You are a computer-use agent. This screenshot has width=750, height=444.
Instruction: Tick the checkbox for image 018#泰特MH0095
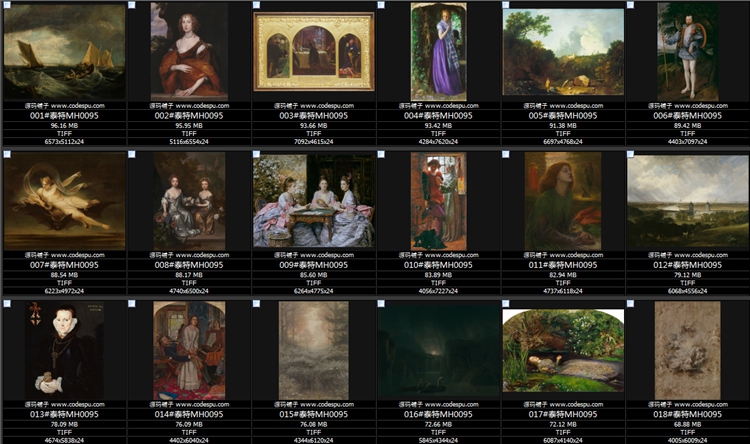click(630, 303)
